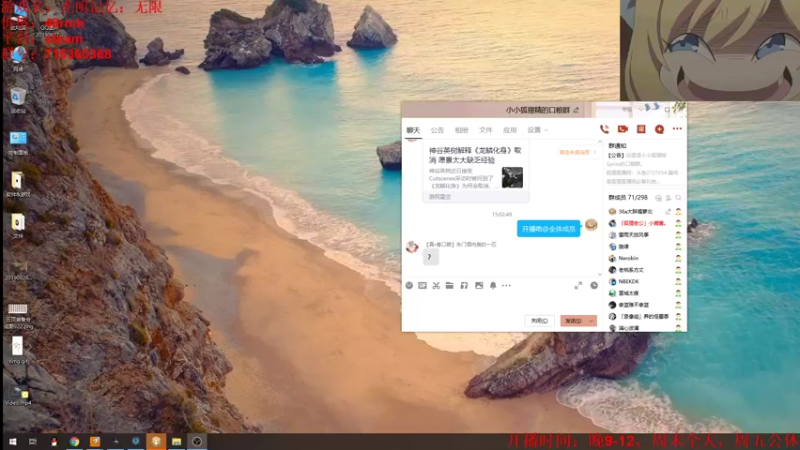Open the shared article thumbnail image
The height and width of the screenshot is (450, 800).
coord(512,178)
